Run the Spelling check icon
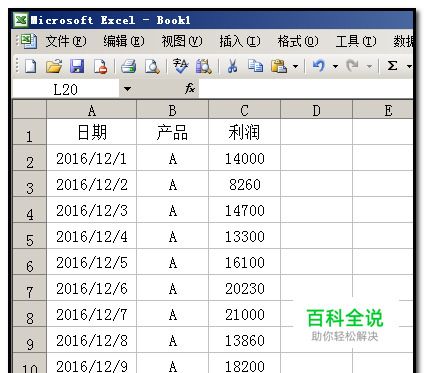The height and width of the screenshot is (373, 424). point(180,66)
